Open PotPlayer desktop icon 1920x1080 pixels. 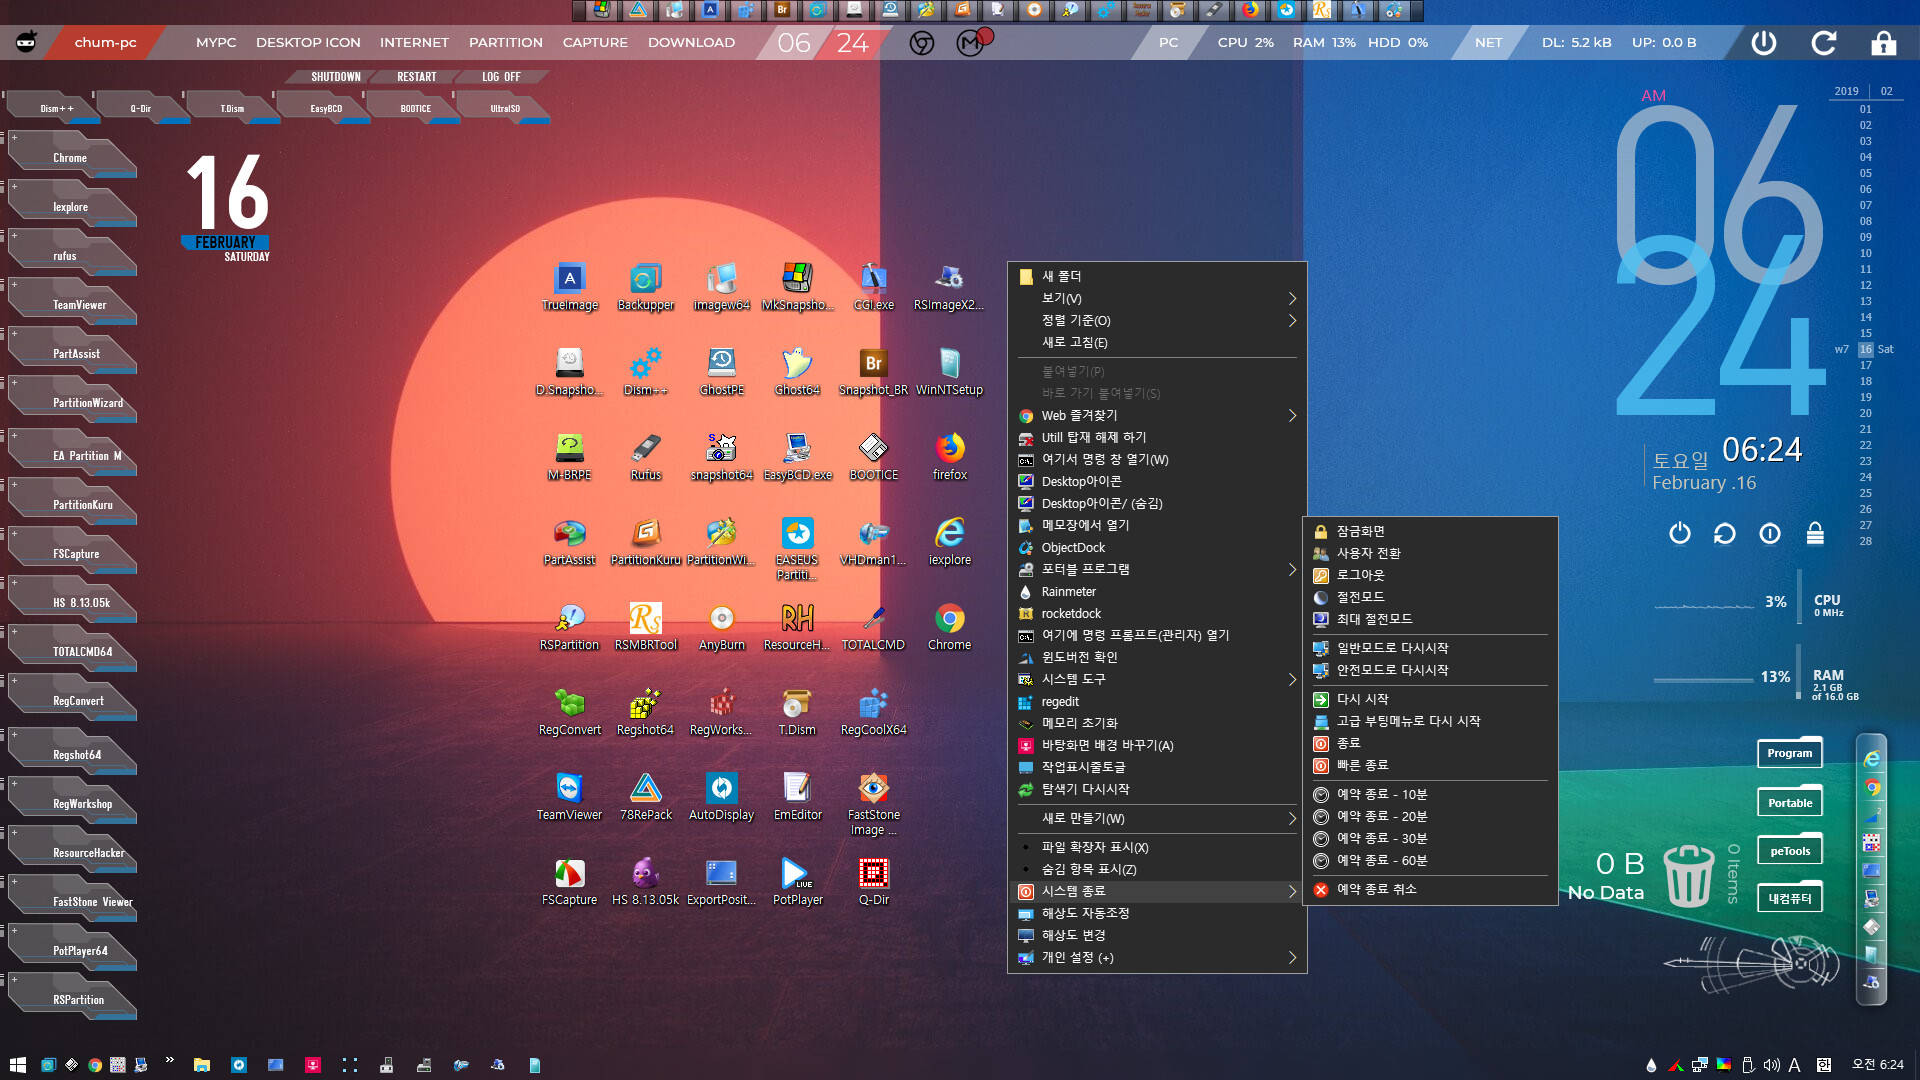click(x=797, y=882)
